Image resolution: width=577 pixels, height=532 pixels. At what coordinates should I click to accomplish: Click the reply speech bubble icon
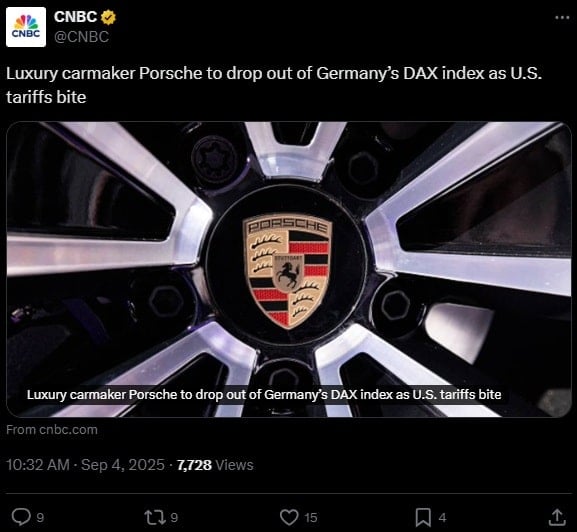[21, 517]
